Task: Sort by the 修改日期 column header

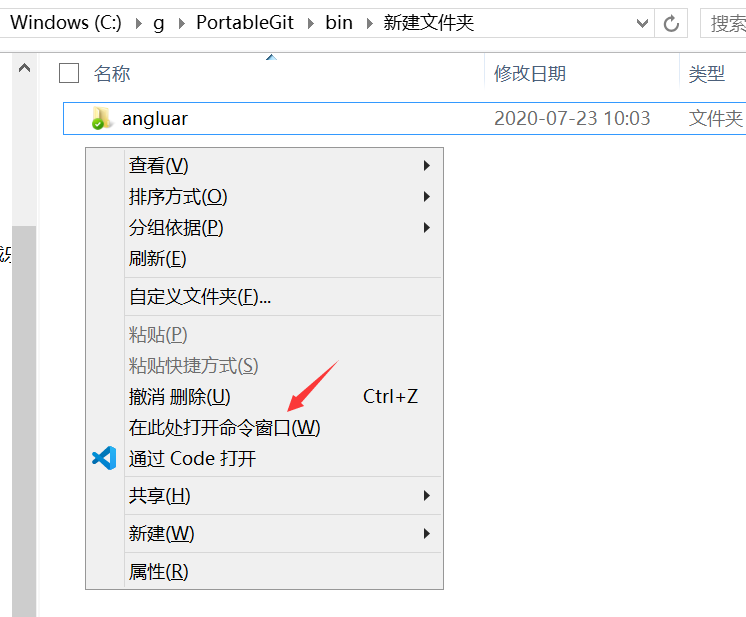Action: 530,73
